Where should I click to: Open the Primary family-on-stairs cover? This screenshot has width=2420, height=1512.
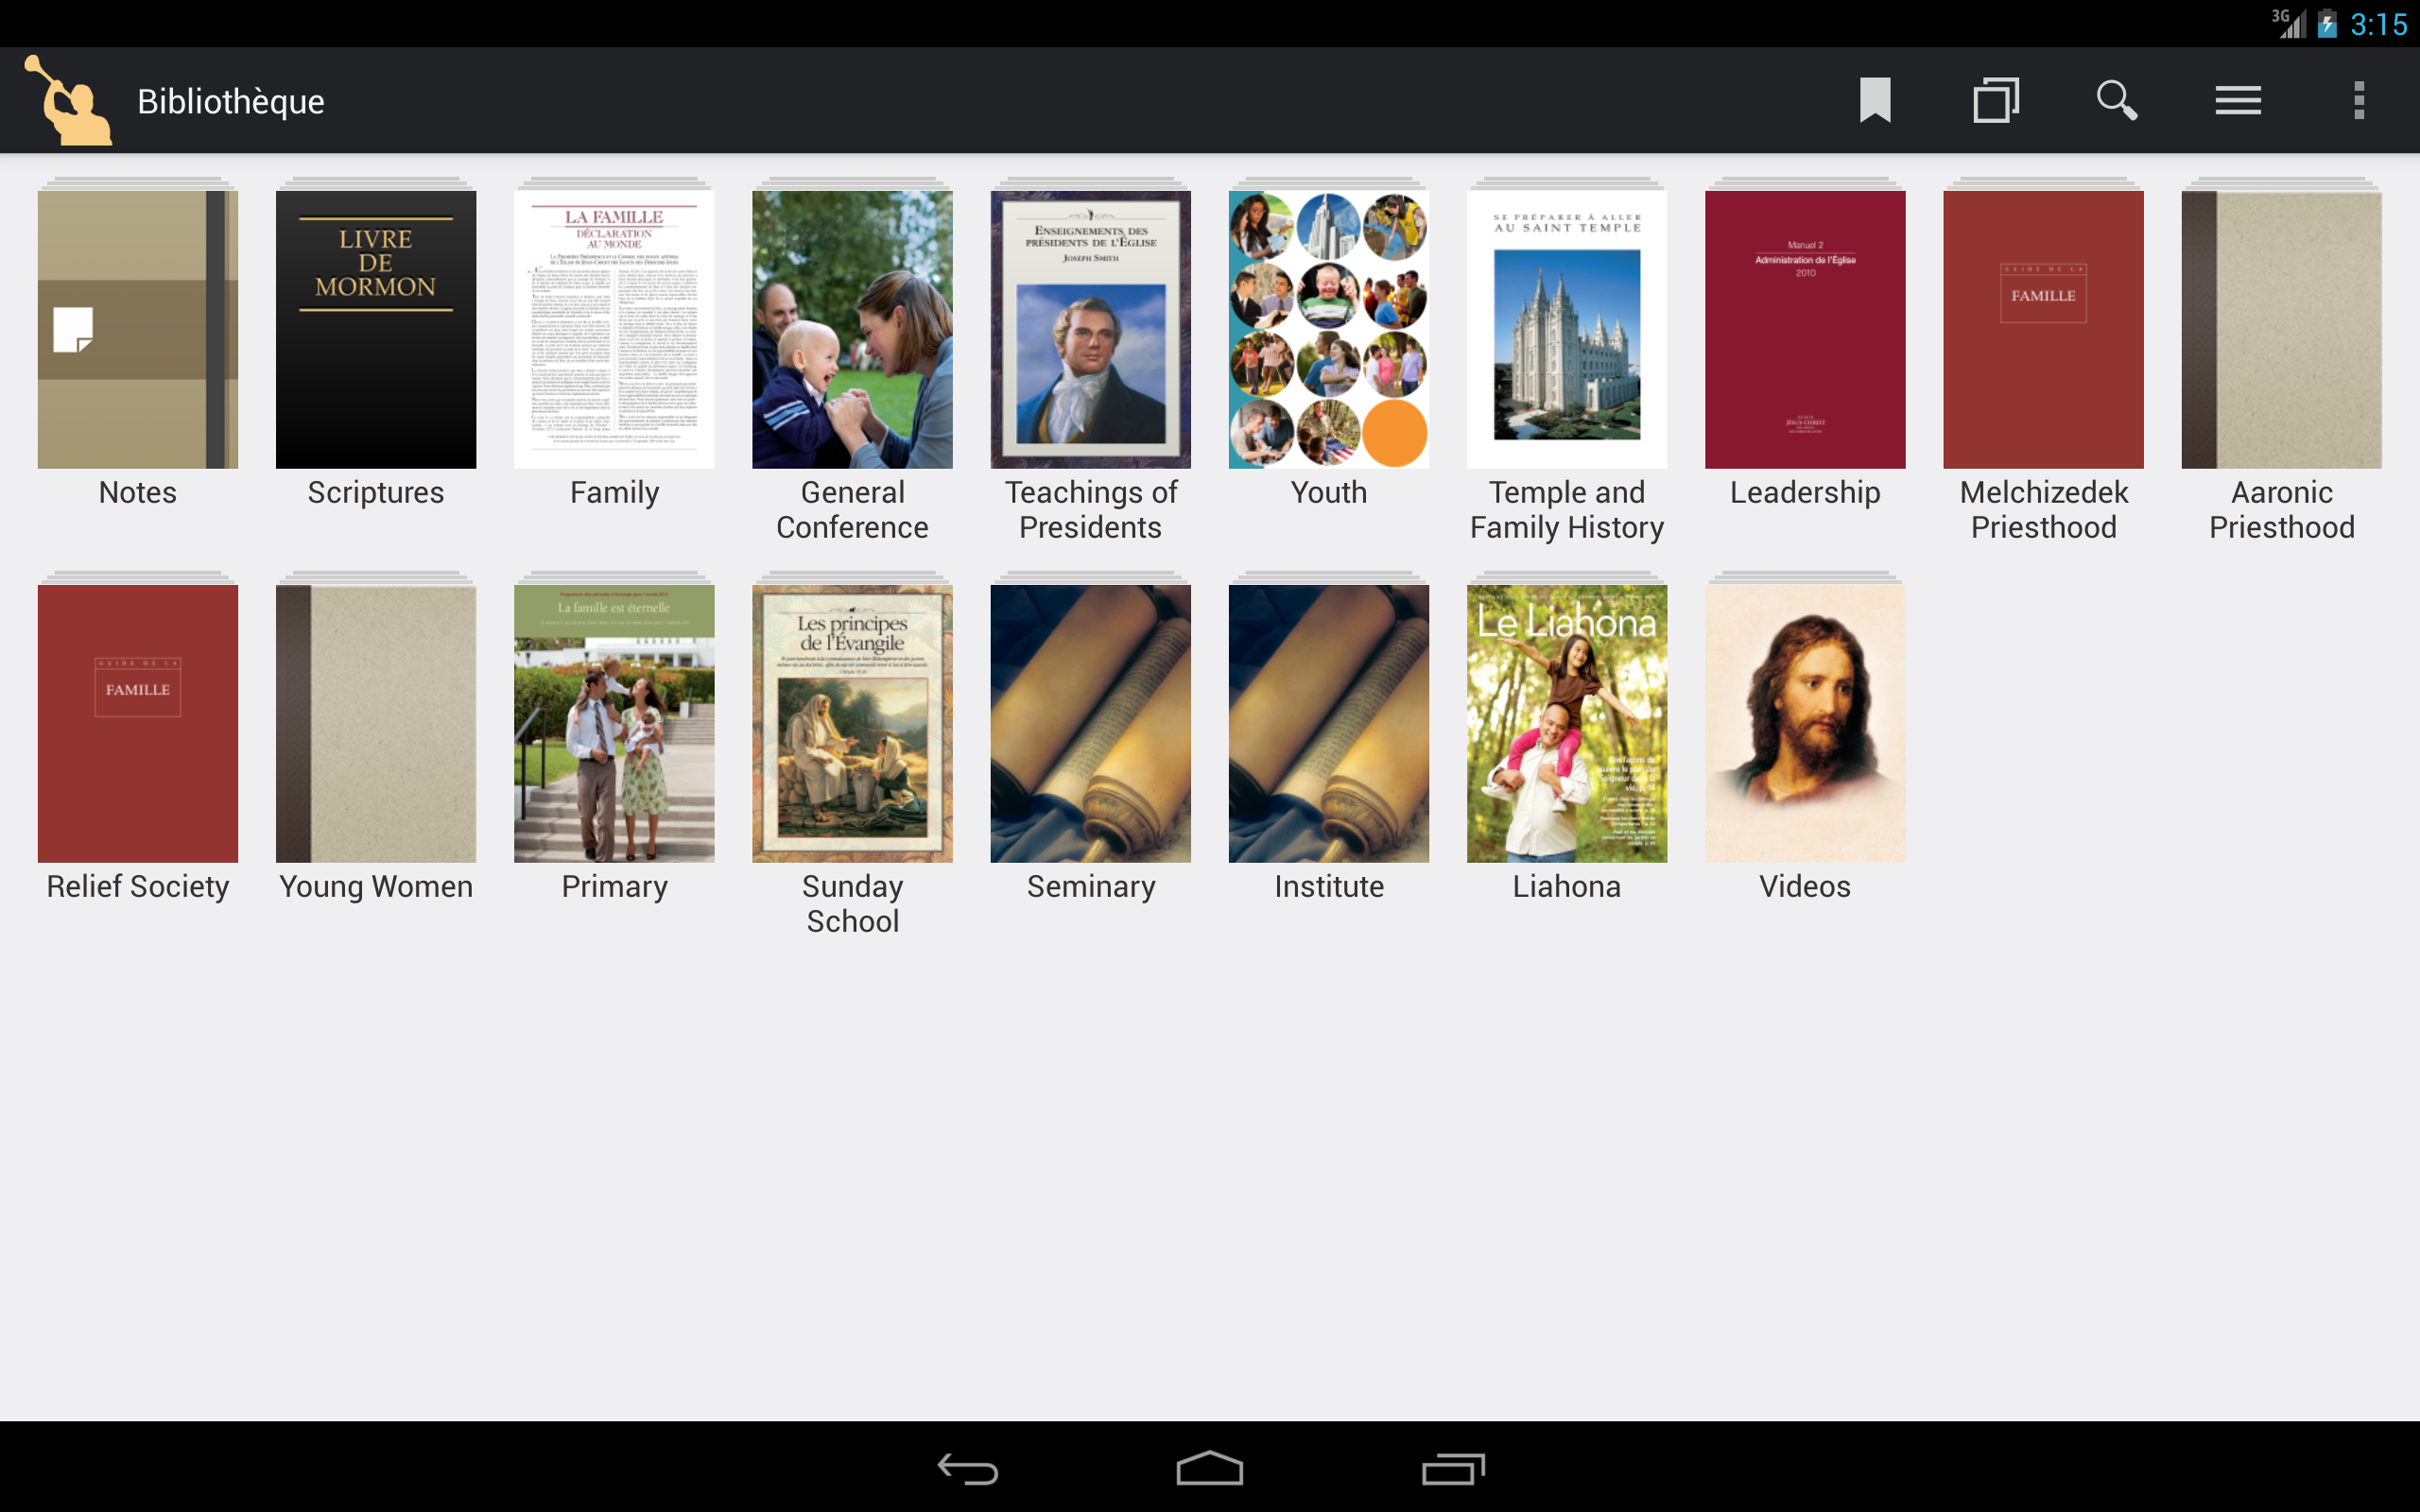click(x=614, y=723)
